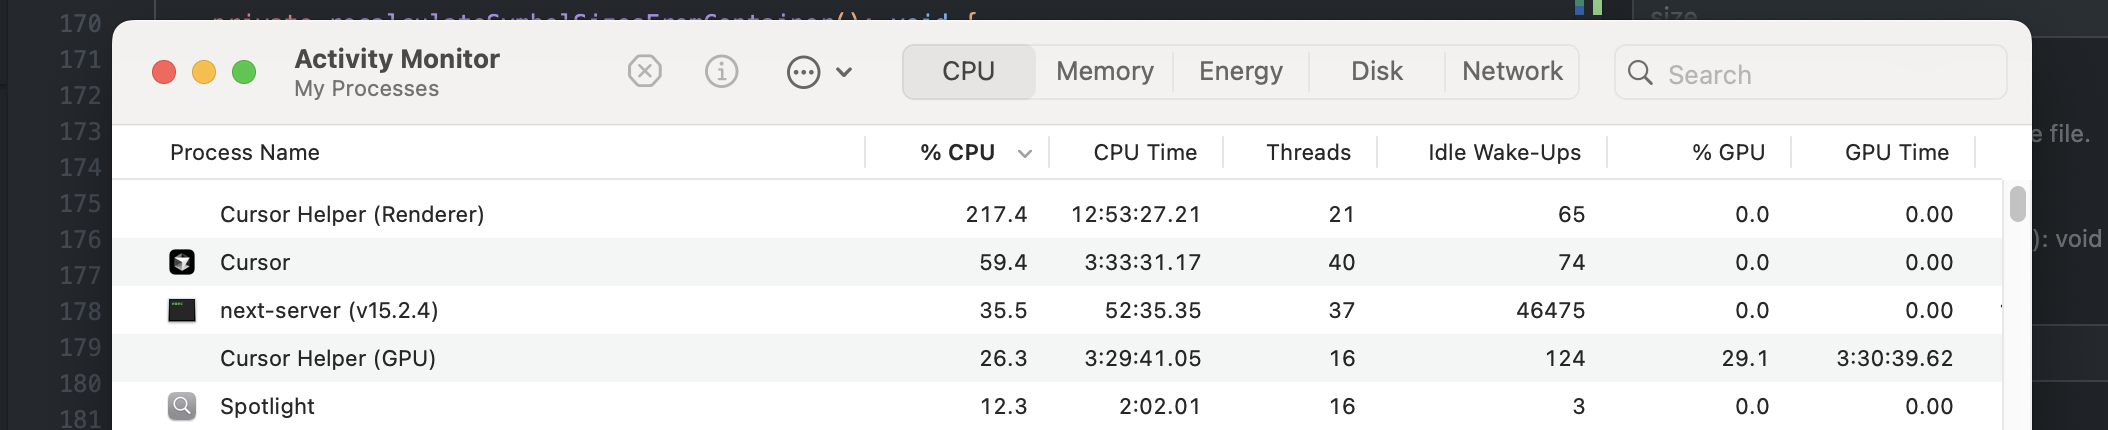The width and height of the screenshot is (2108, 430).
Task: Sort by Process Name column header
Action: tap(245, 153)
